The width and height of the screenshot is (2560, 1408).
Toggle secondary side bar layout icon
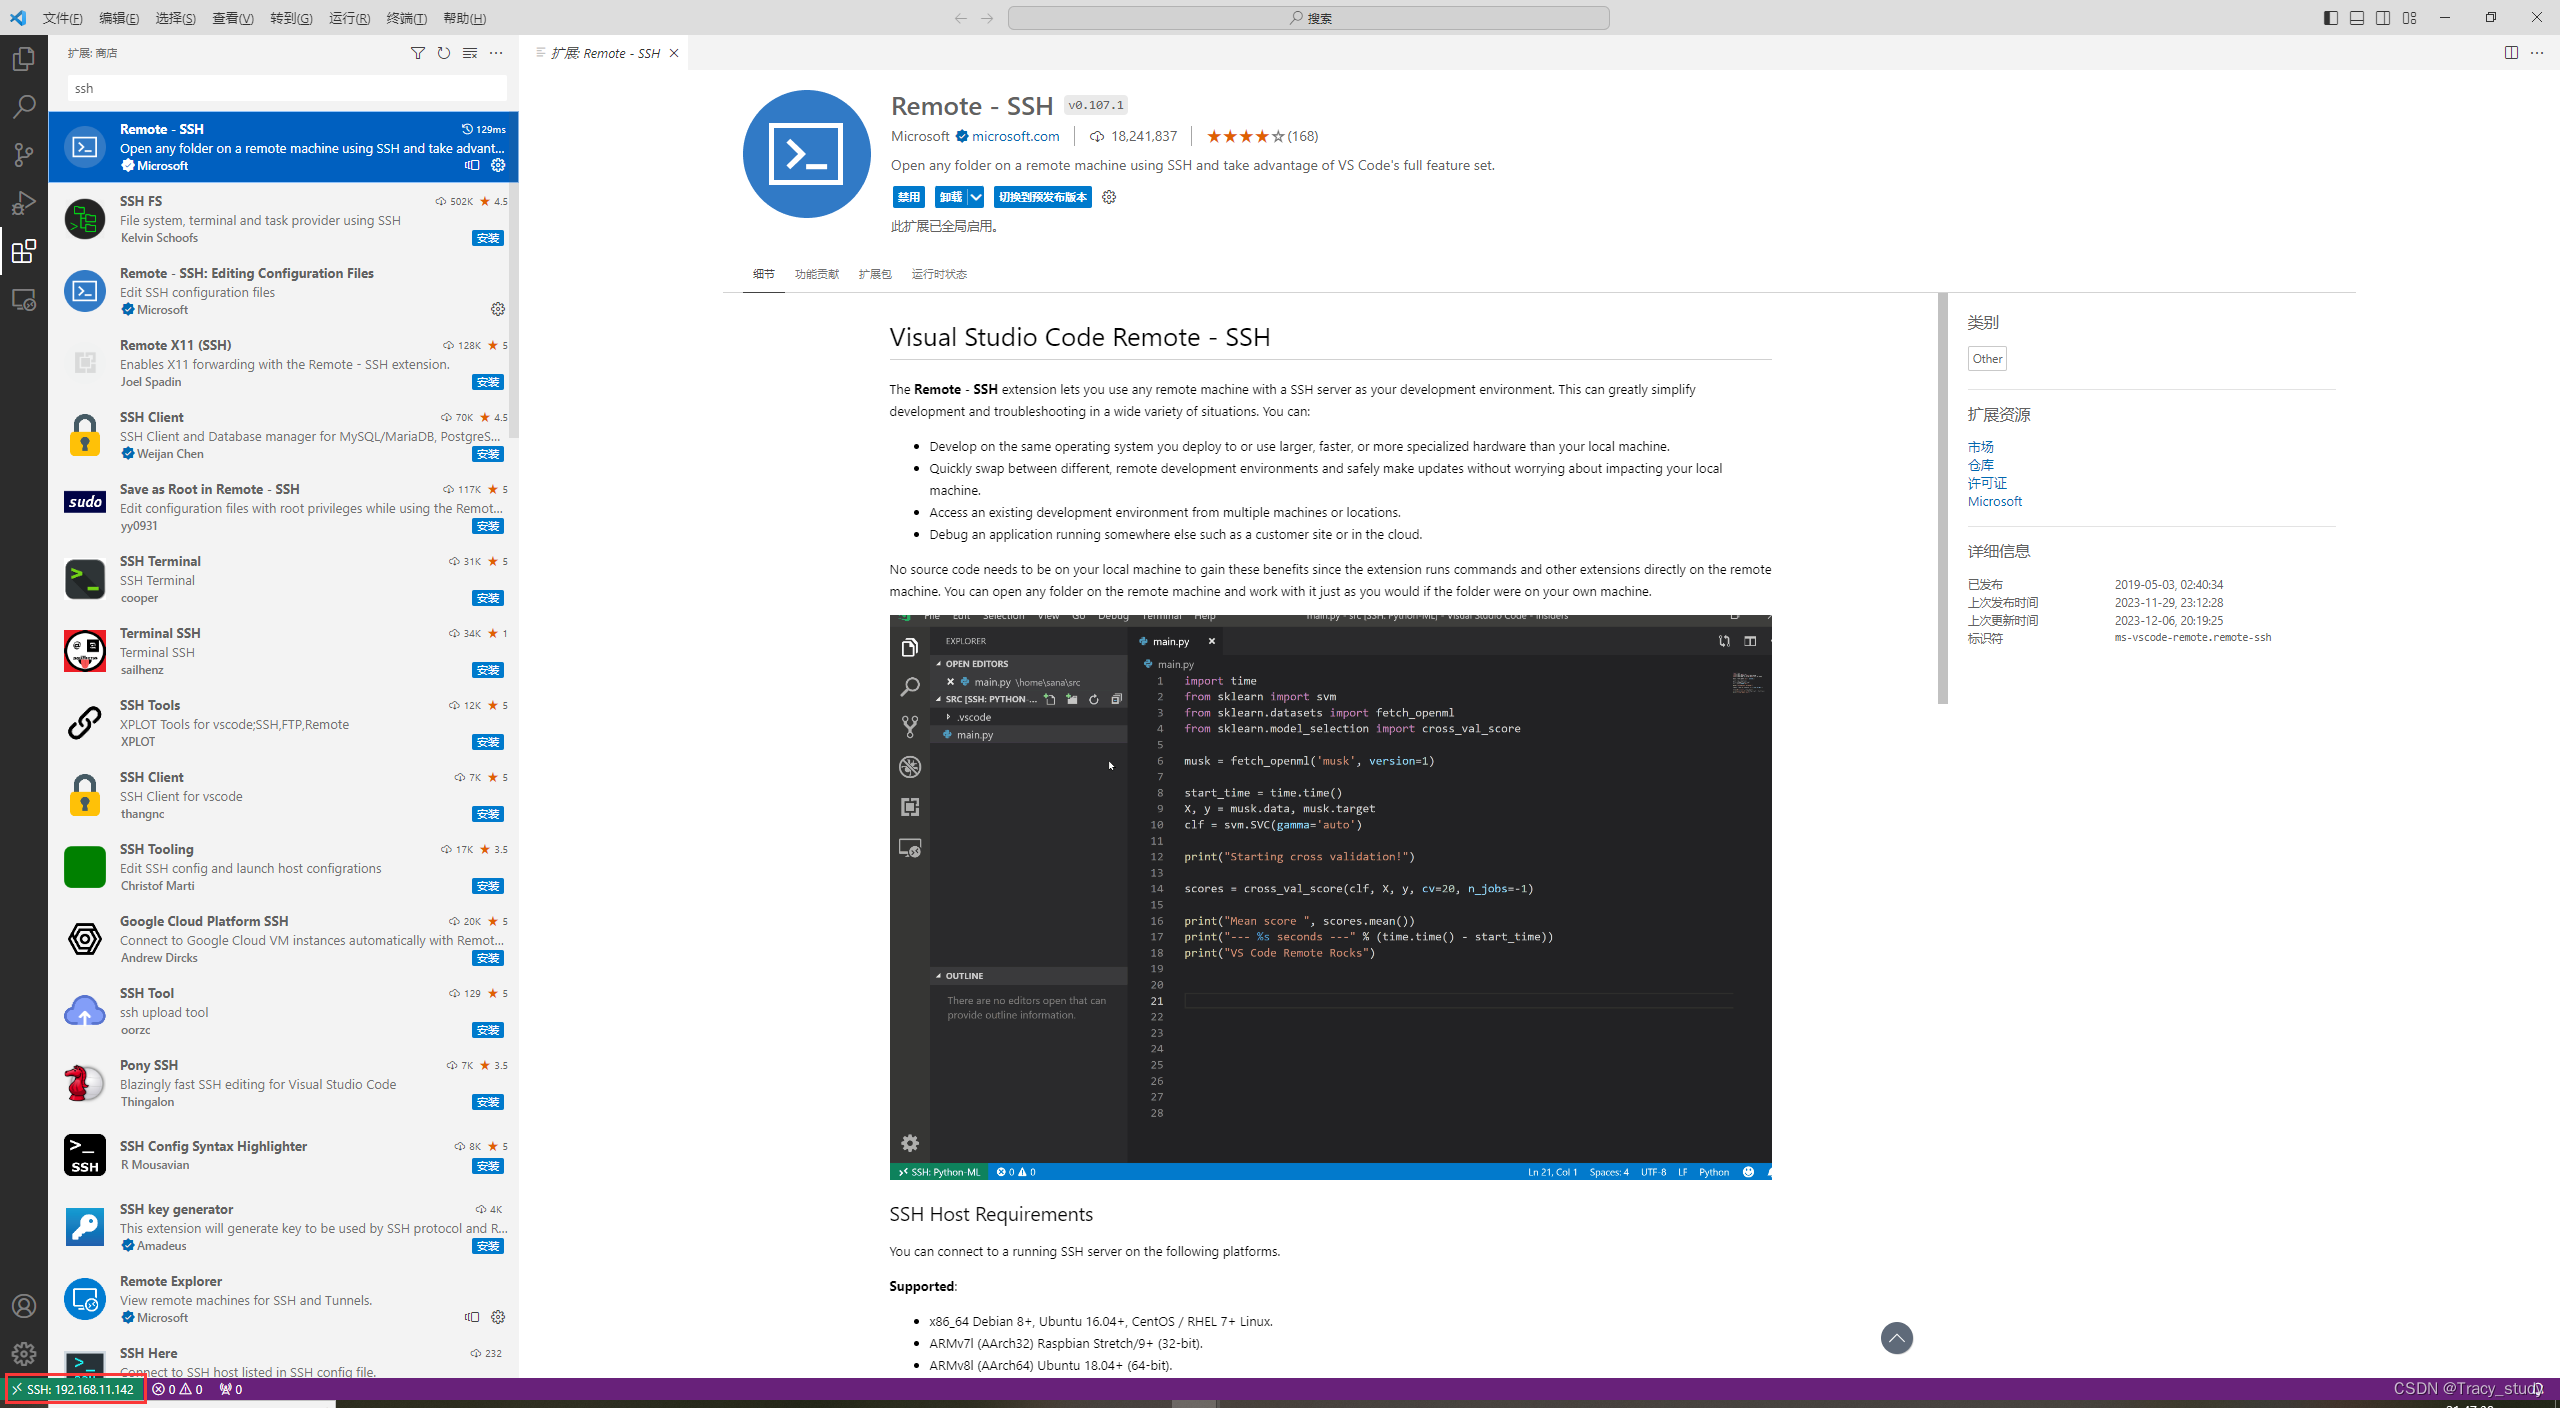pyautogui.click(x=2383, y=18)
